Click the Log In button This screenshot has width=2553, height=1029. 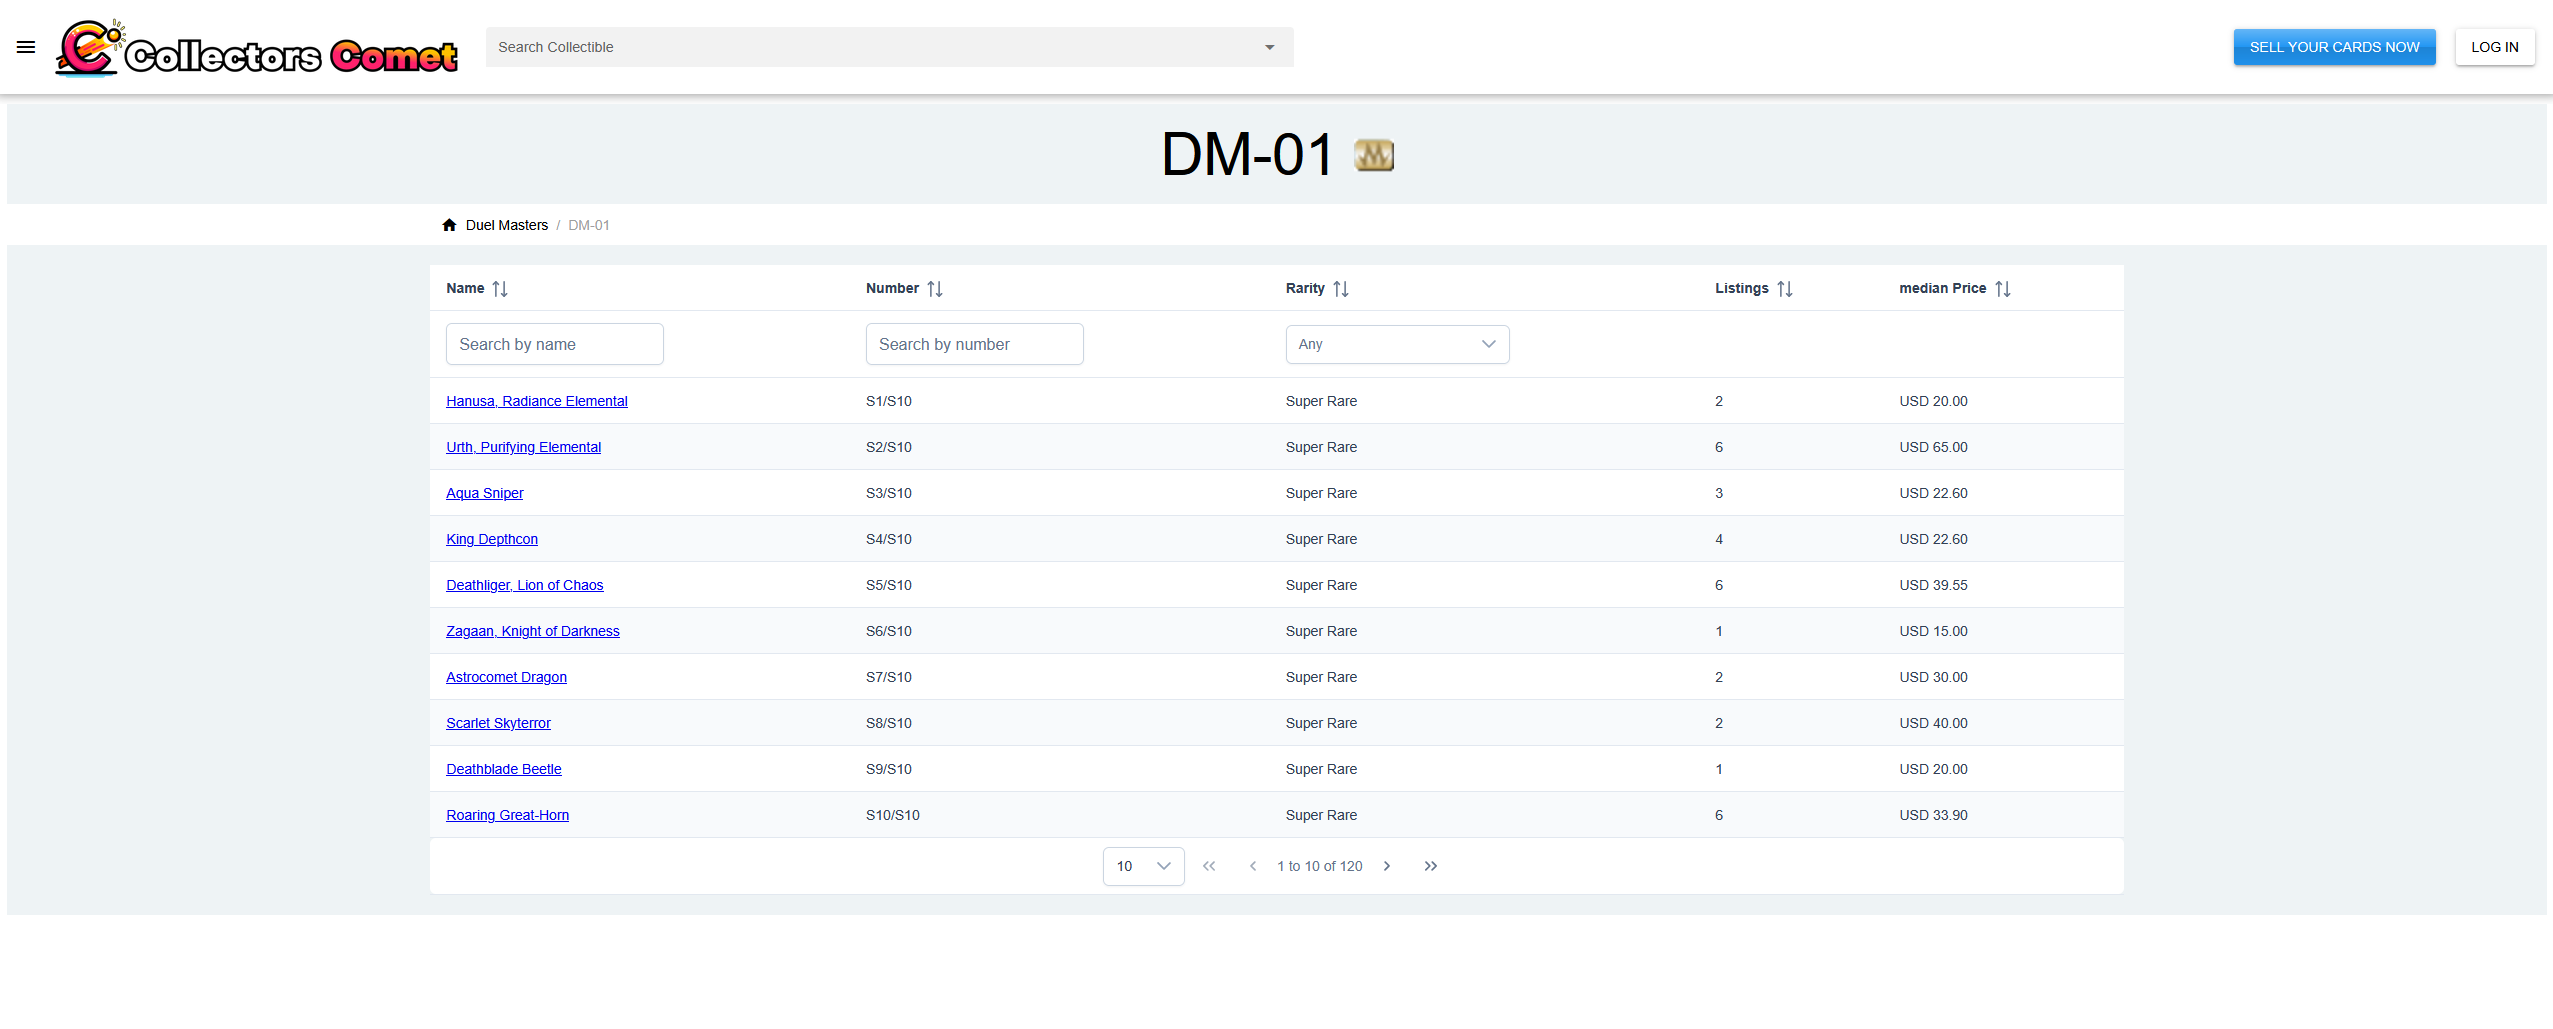pos(2494,47)
